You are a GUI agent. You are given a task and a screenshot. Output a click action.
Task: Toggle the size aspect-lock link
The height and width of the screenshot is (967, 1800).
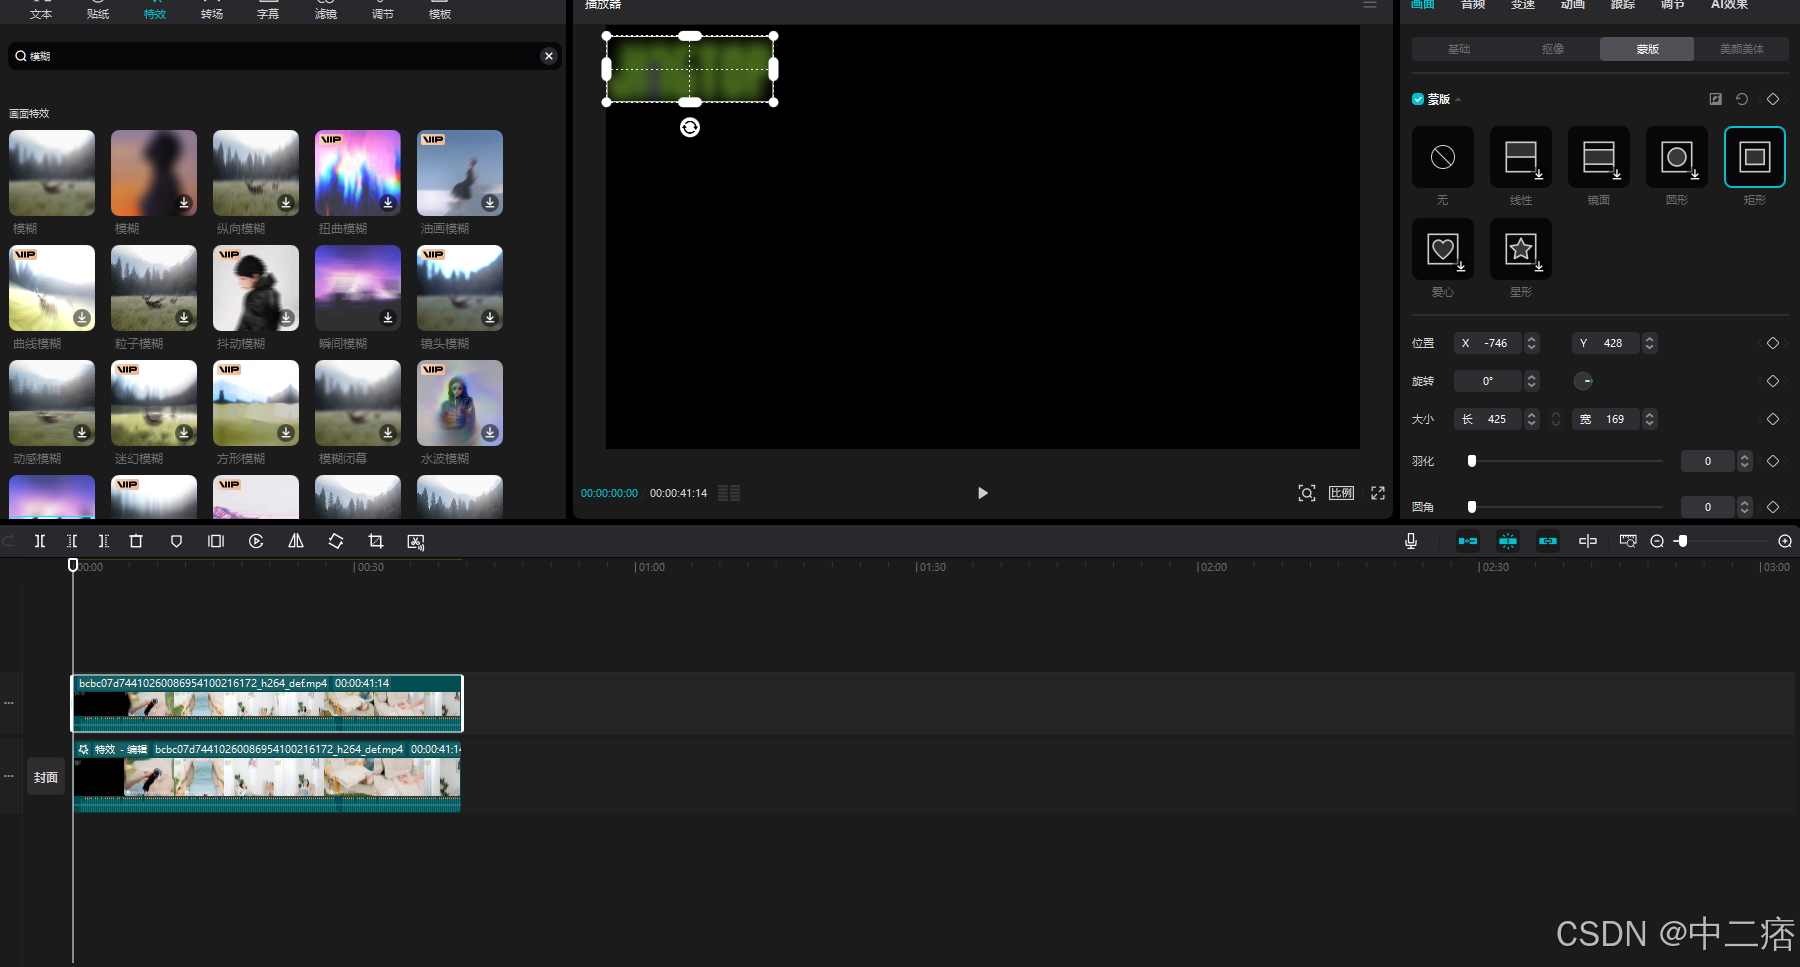[x=1556, y=419]
